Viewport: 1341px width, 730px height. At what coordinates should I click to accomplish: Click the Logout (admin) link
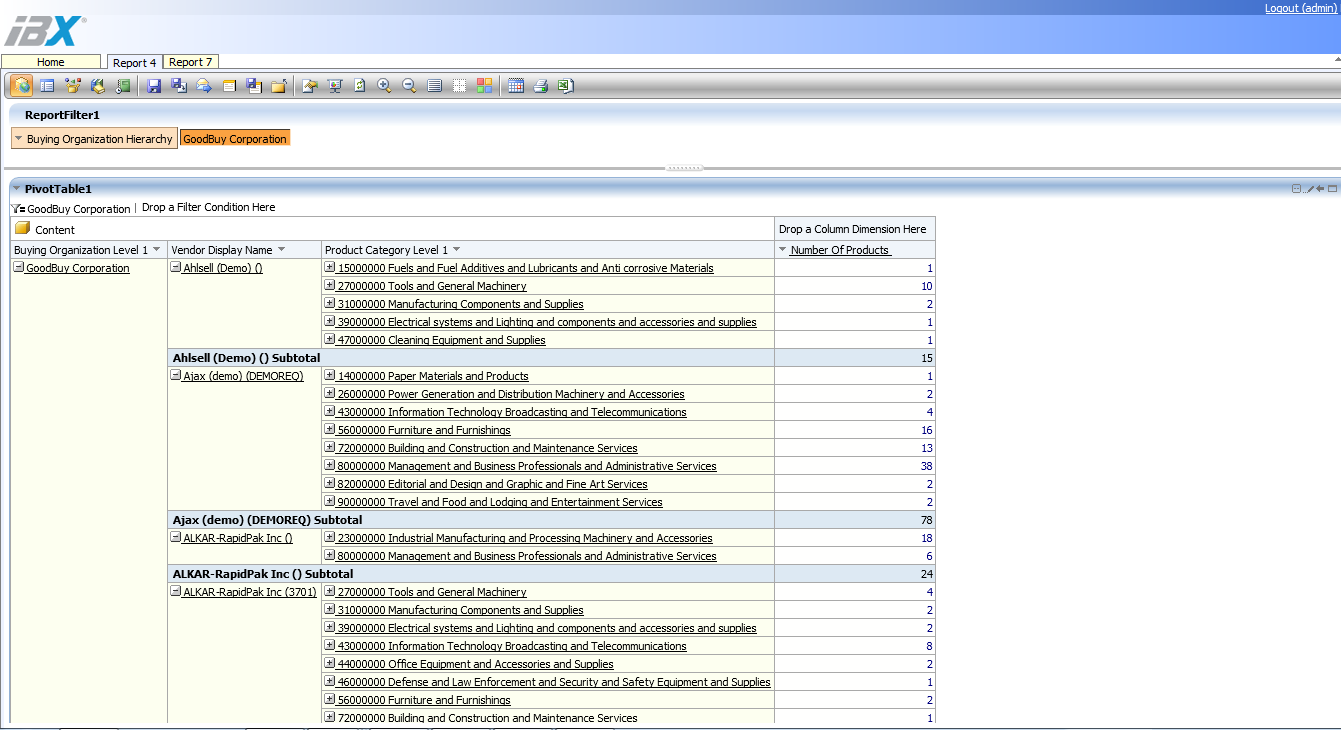click(x=1300, y=8)
